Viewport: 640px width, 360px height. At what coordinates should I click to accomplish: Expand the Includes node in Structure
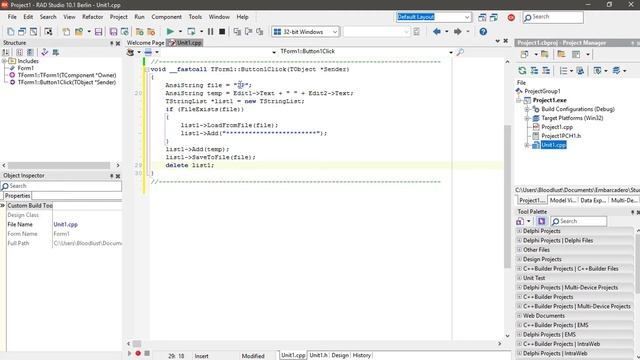(x=4, y=61)
